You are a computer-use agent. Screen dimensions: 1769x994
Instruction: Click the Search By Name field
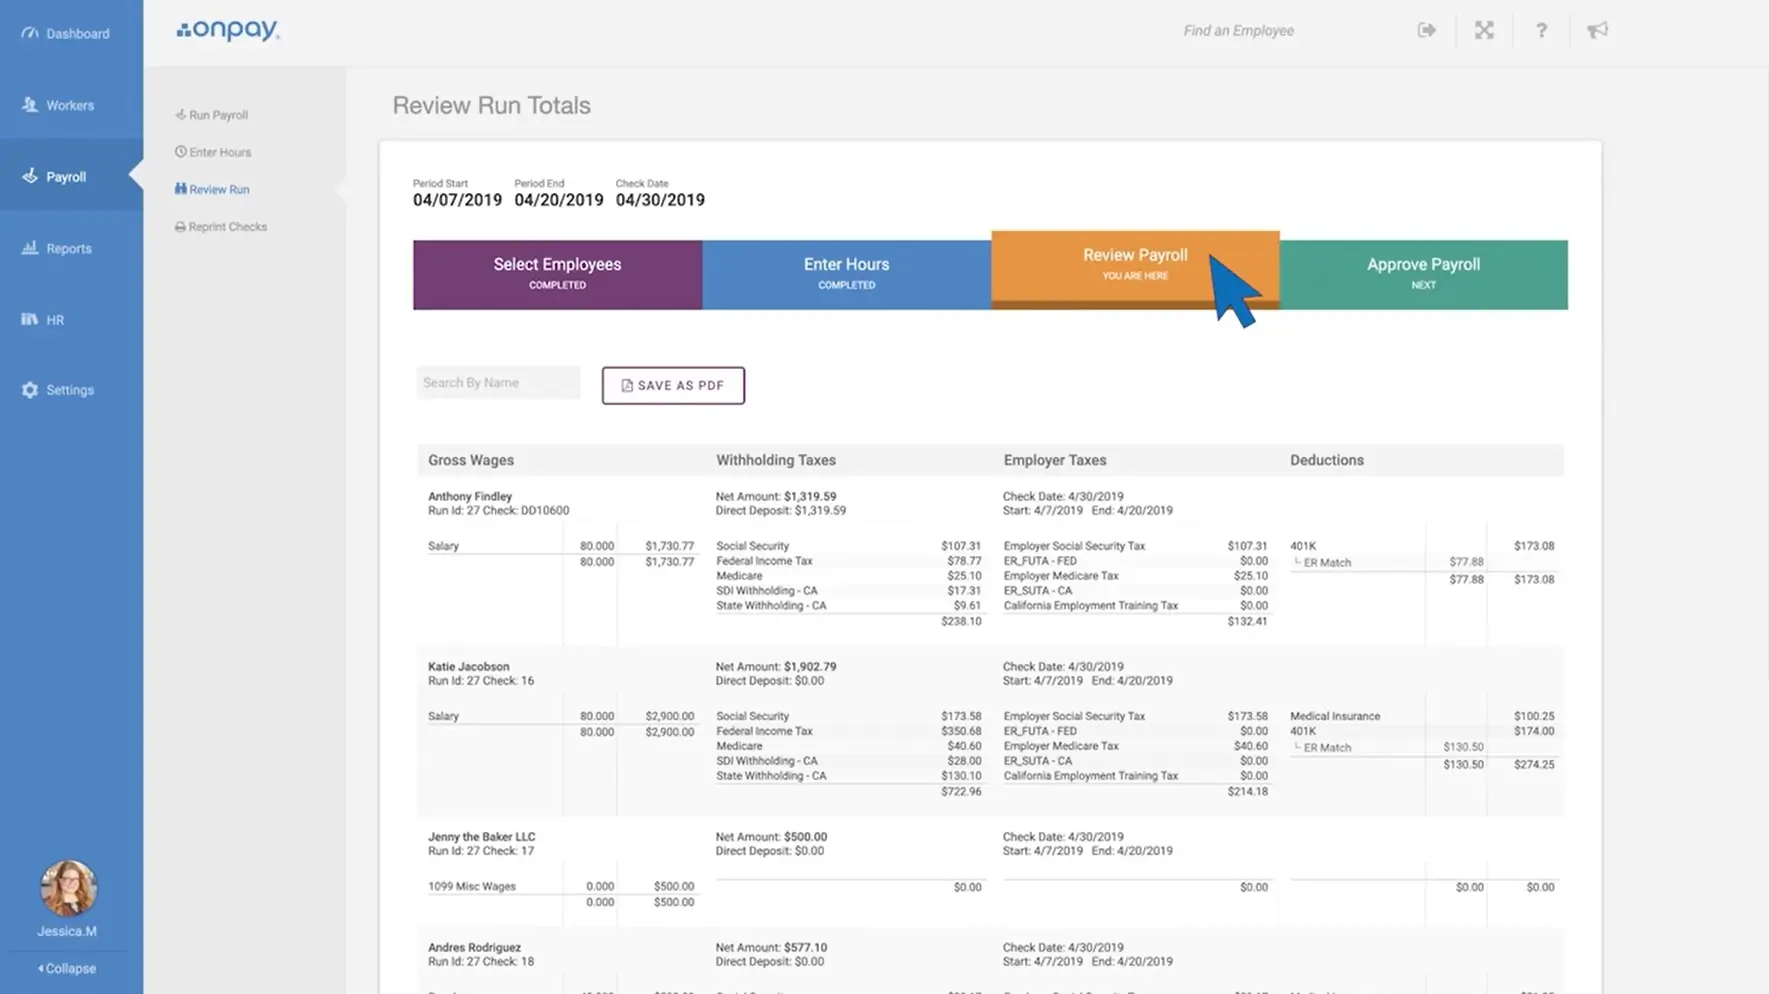coord(498,383)
